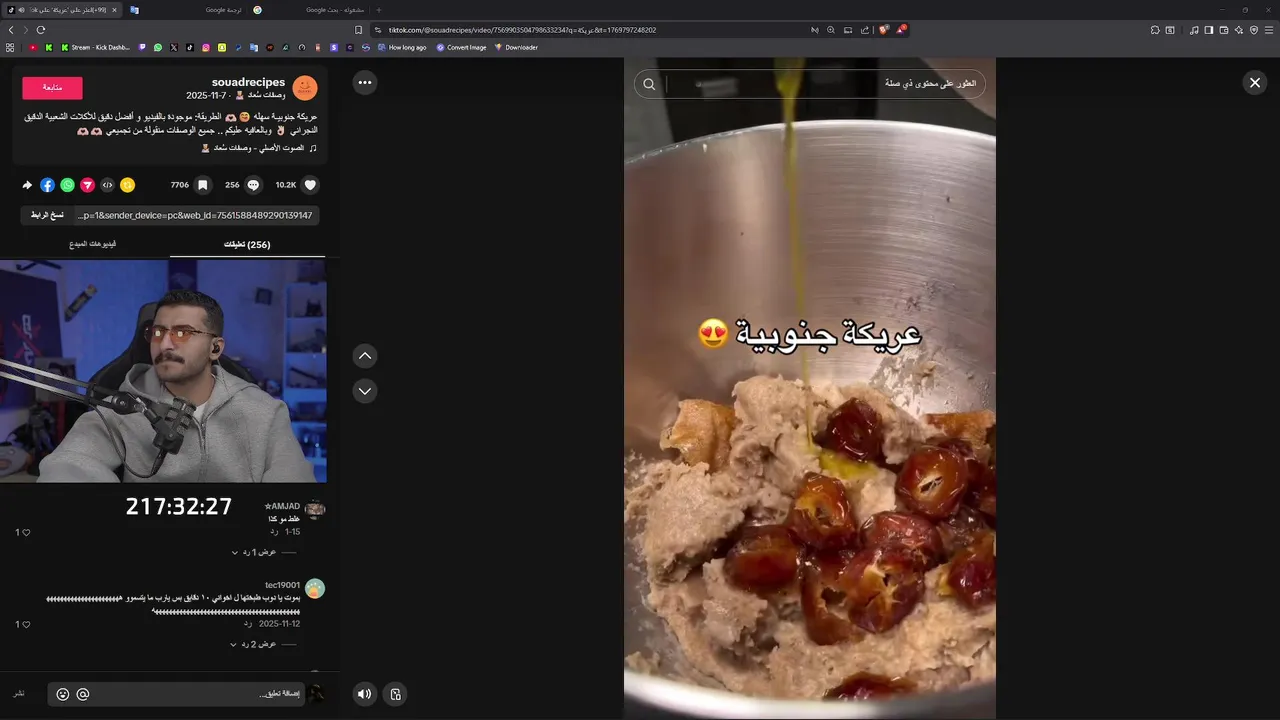Share the video to WhatsApp
Screen dimensions: 1280x720
[67, 185]
